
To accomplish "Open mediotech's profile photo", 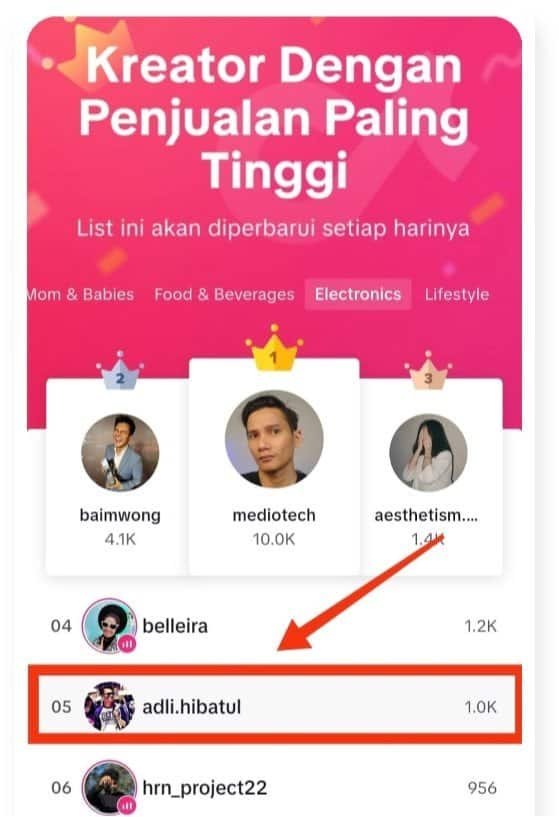I will 274,439.
